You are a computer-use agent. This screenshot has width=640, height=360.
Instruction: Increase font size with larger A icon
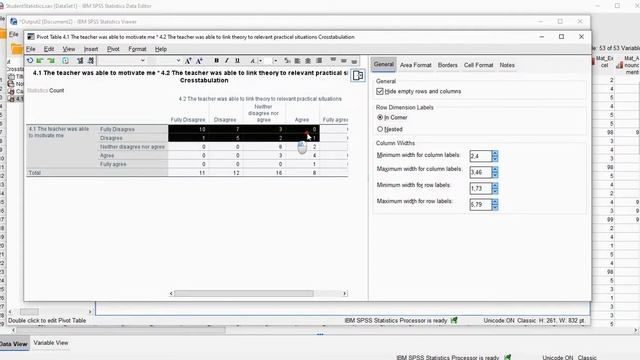(x=189, y=60)
